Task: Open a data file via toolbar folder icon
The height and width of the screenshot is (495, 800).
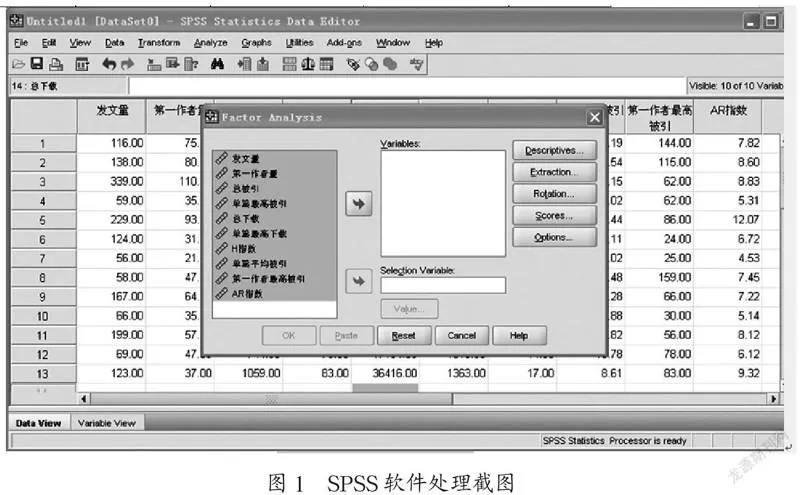Action: point(18,64)
